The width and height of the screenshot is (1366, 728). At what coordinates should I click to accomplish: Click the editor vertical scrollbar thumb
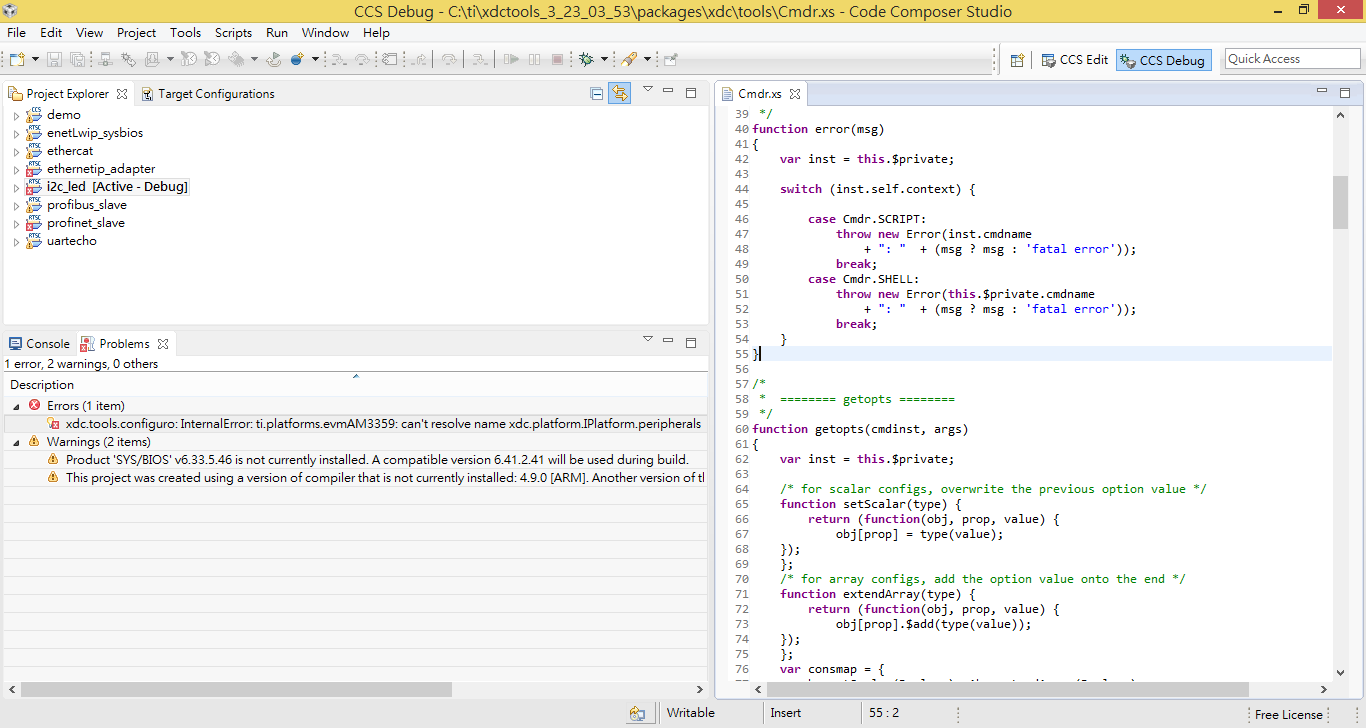click(1340, 202)
